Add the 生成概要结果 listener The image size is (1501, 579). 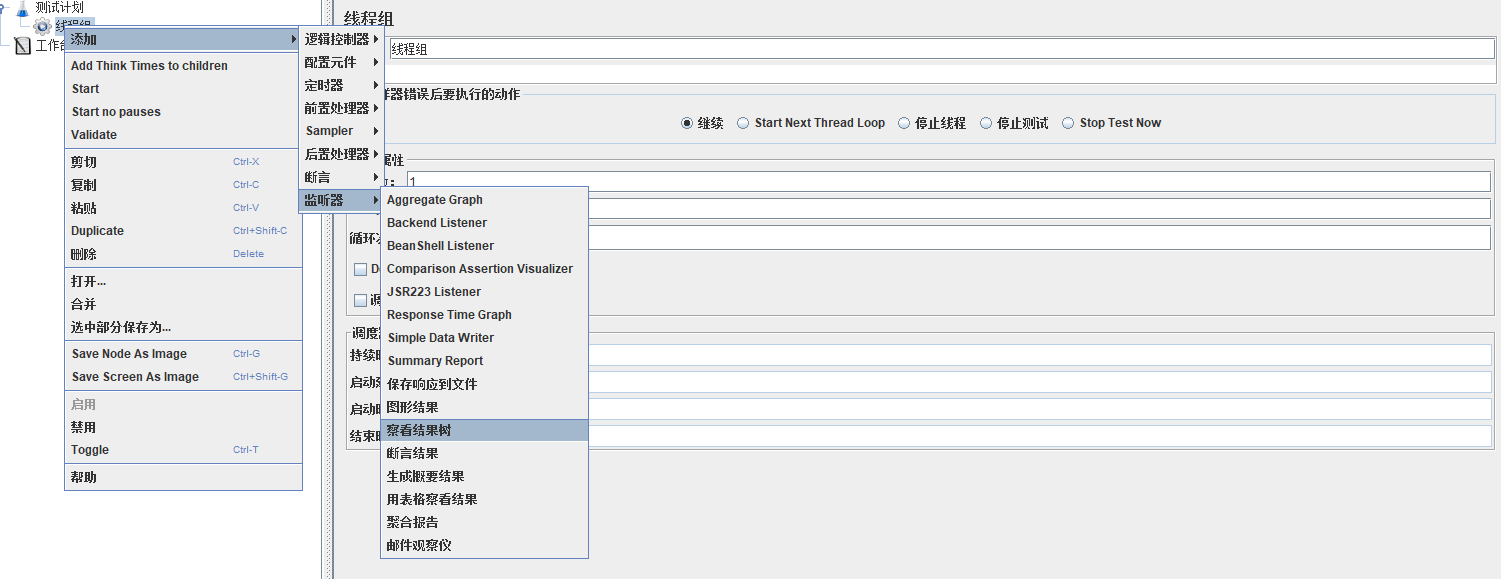coord(484,476)
